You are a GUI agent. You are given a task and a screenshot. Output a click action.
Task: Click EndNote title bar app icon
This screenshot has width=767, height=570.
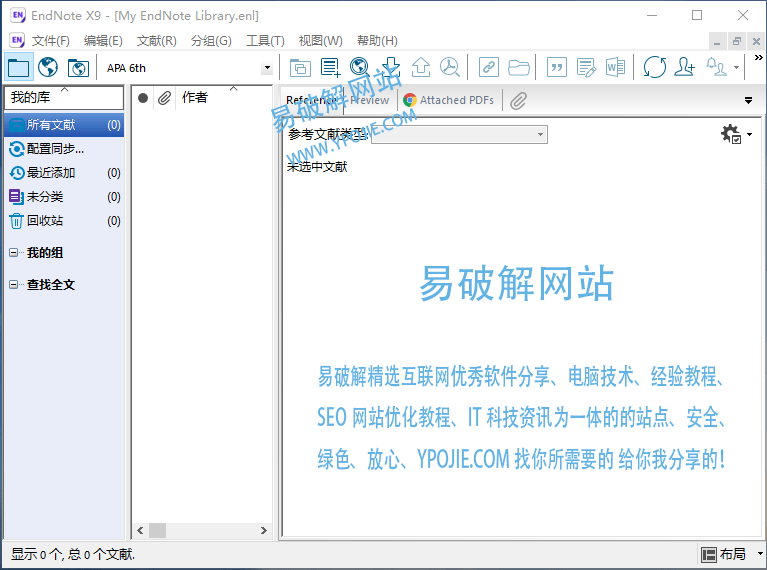coord(18,15)
